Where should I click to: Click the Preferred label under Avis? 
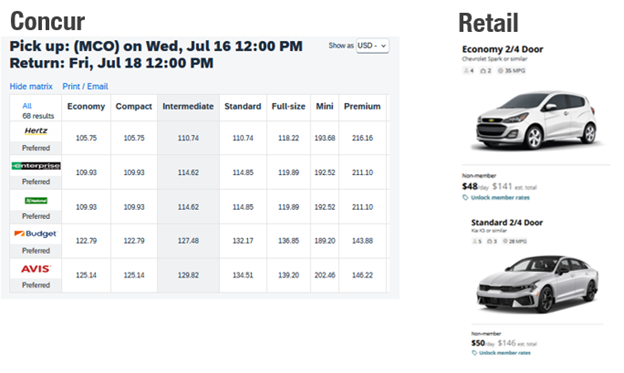point(36,285)
